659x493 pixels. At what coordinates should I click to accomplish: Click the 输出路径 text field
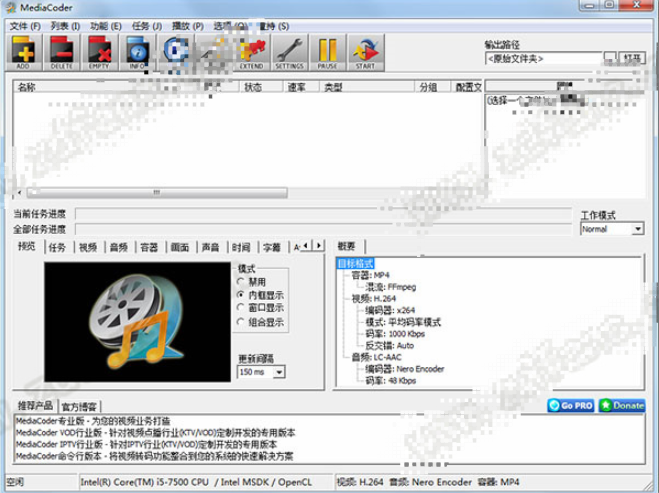(544, 58)
